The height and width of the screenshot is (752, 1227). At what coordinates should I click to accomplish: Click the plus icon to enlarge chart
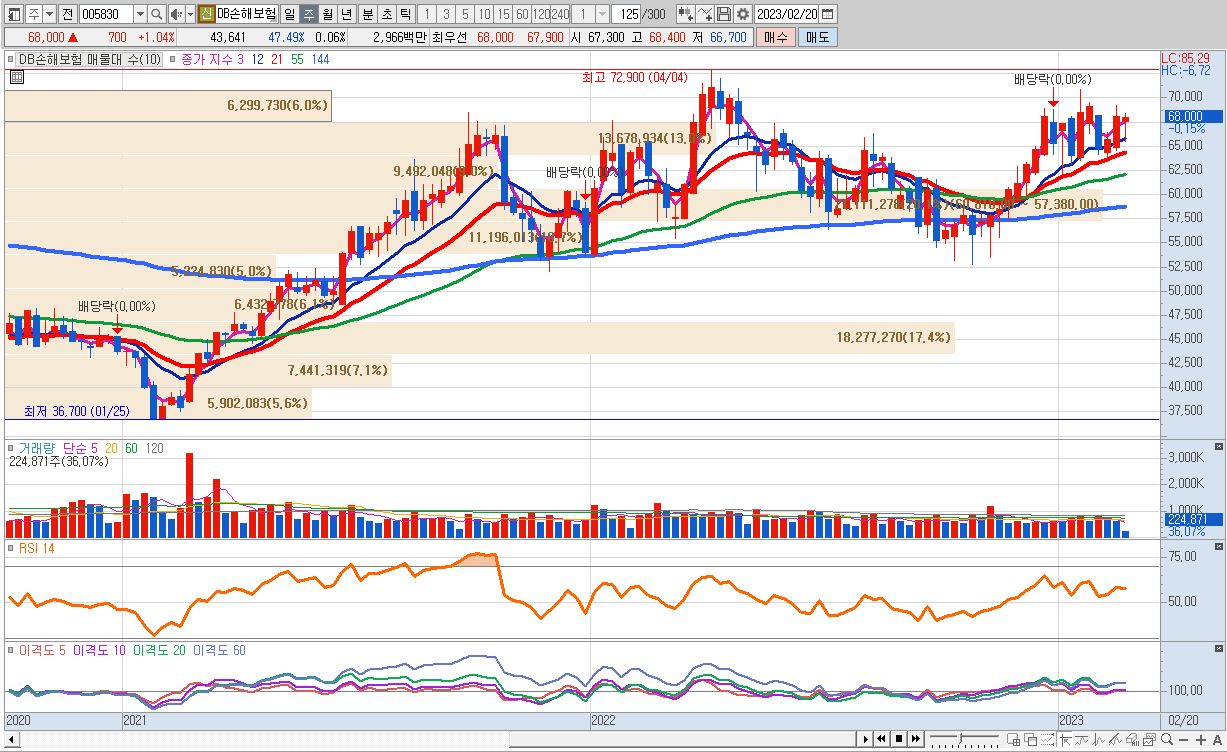coord(1201,739)
